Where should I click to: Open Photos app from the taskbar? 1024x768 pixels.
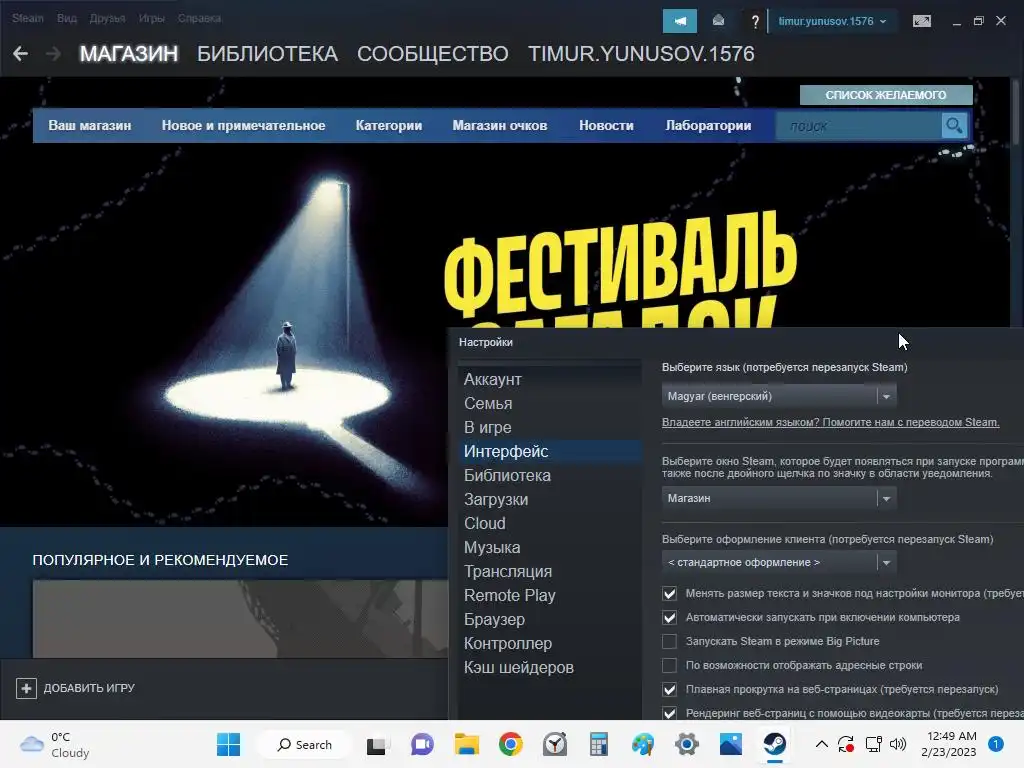[731, 744]
